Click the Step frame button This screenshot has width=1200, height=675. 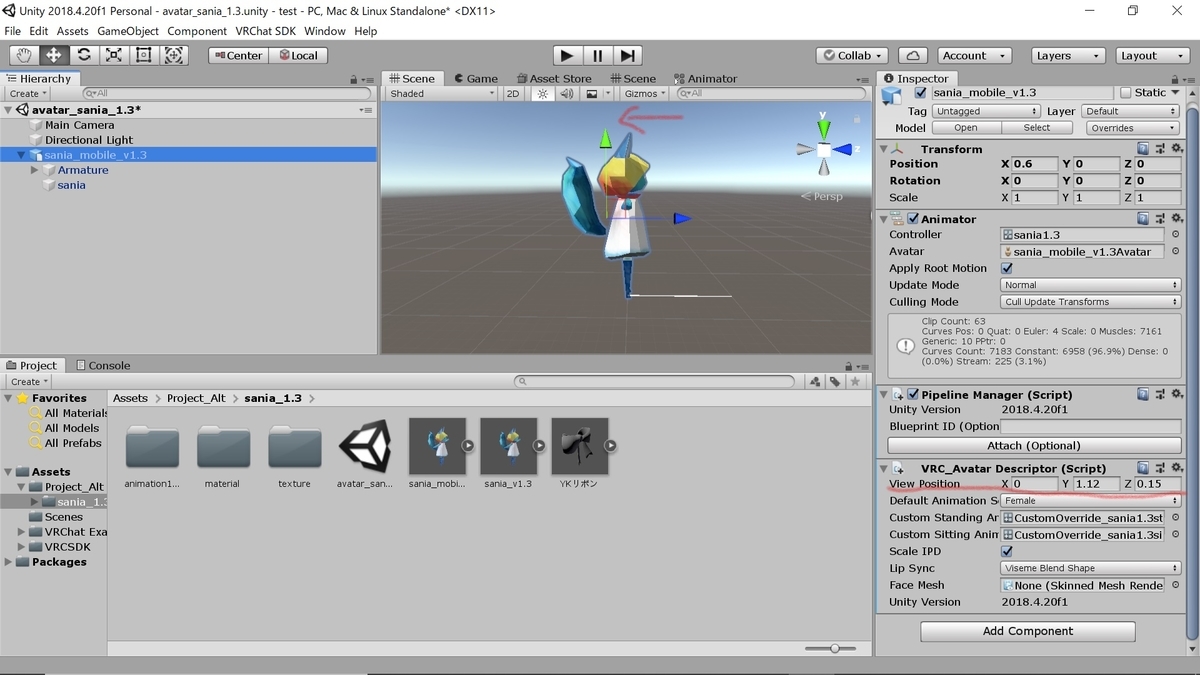627,55
